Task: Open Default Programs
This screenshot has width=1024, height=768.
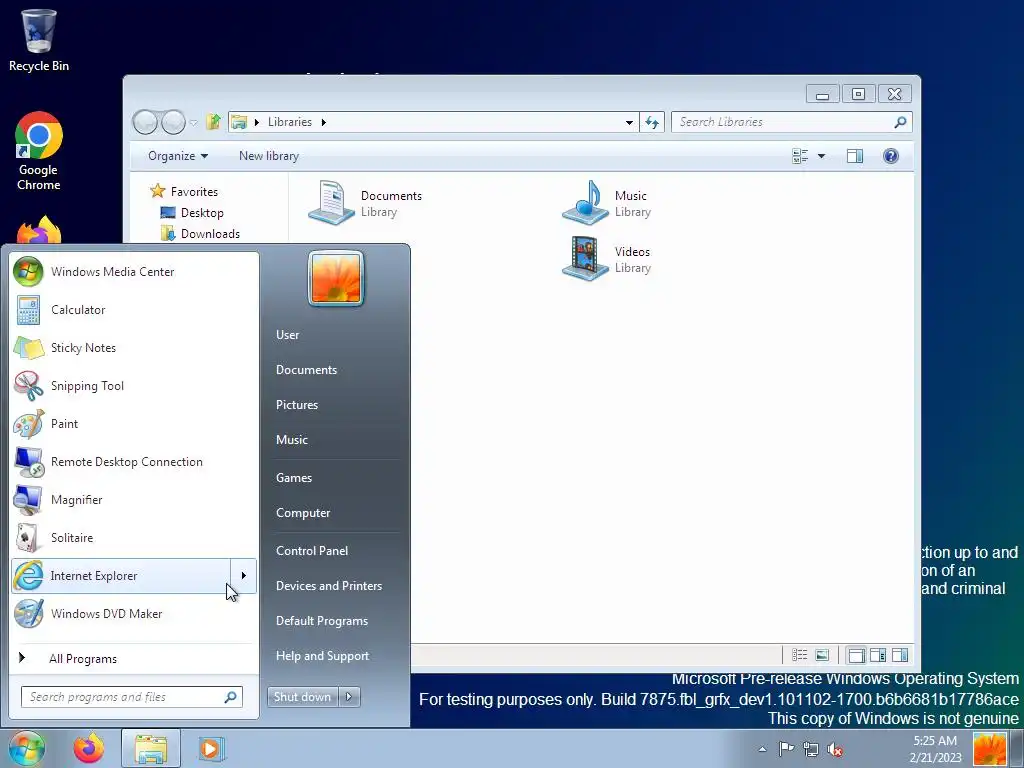Action: [x=321, y=620]
